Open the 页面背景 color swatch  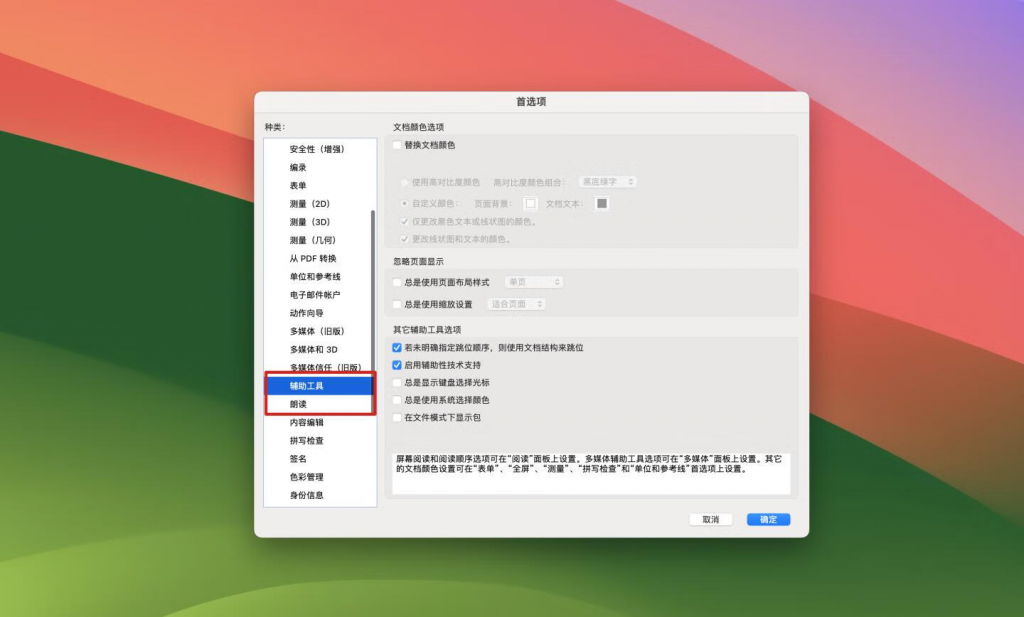(530, 203)
